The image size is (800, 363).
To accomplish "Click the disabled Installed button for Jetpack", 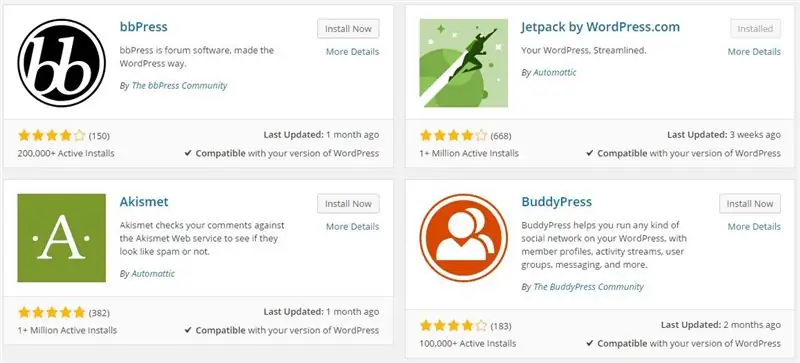I will [756, 29].
